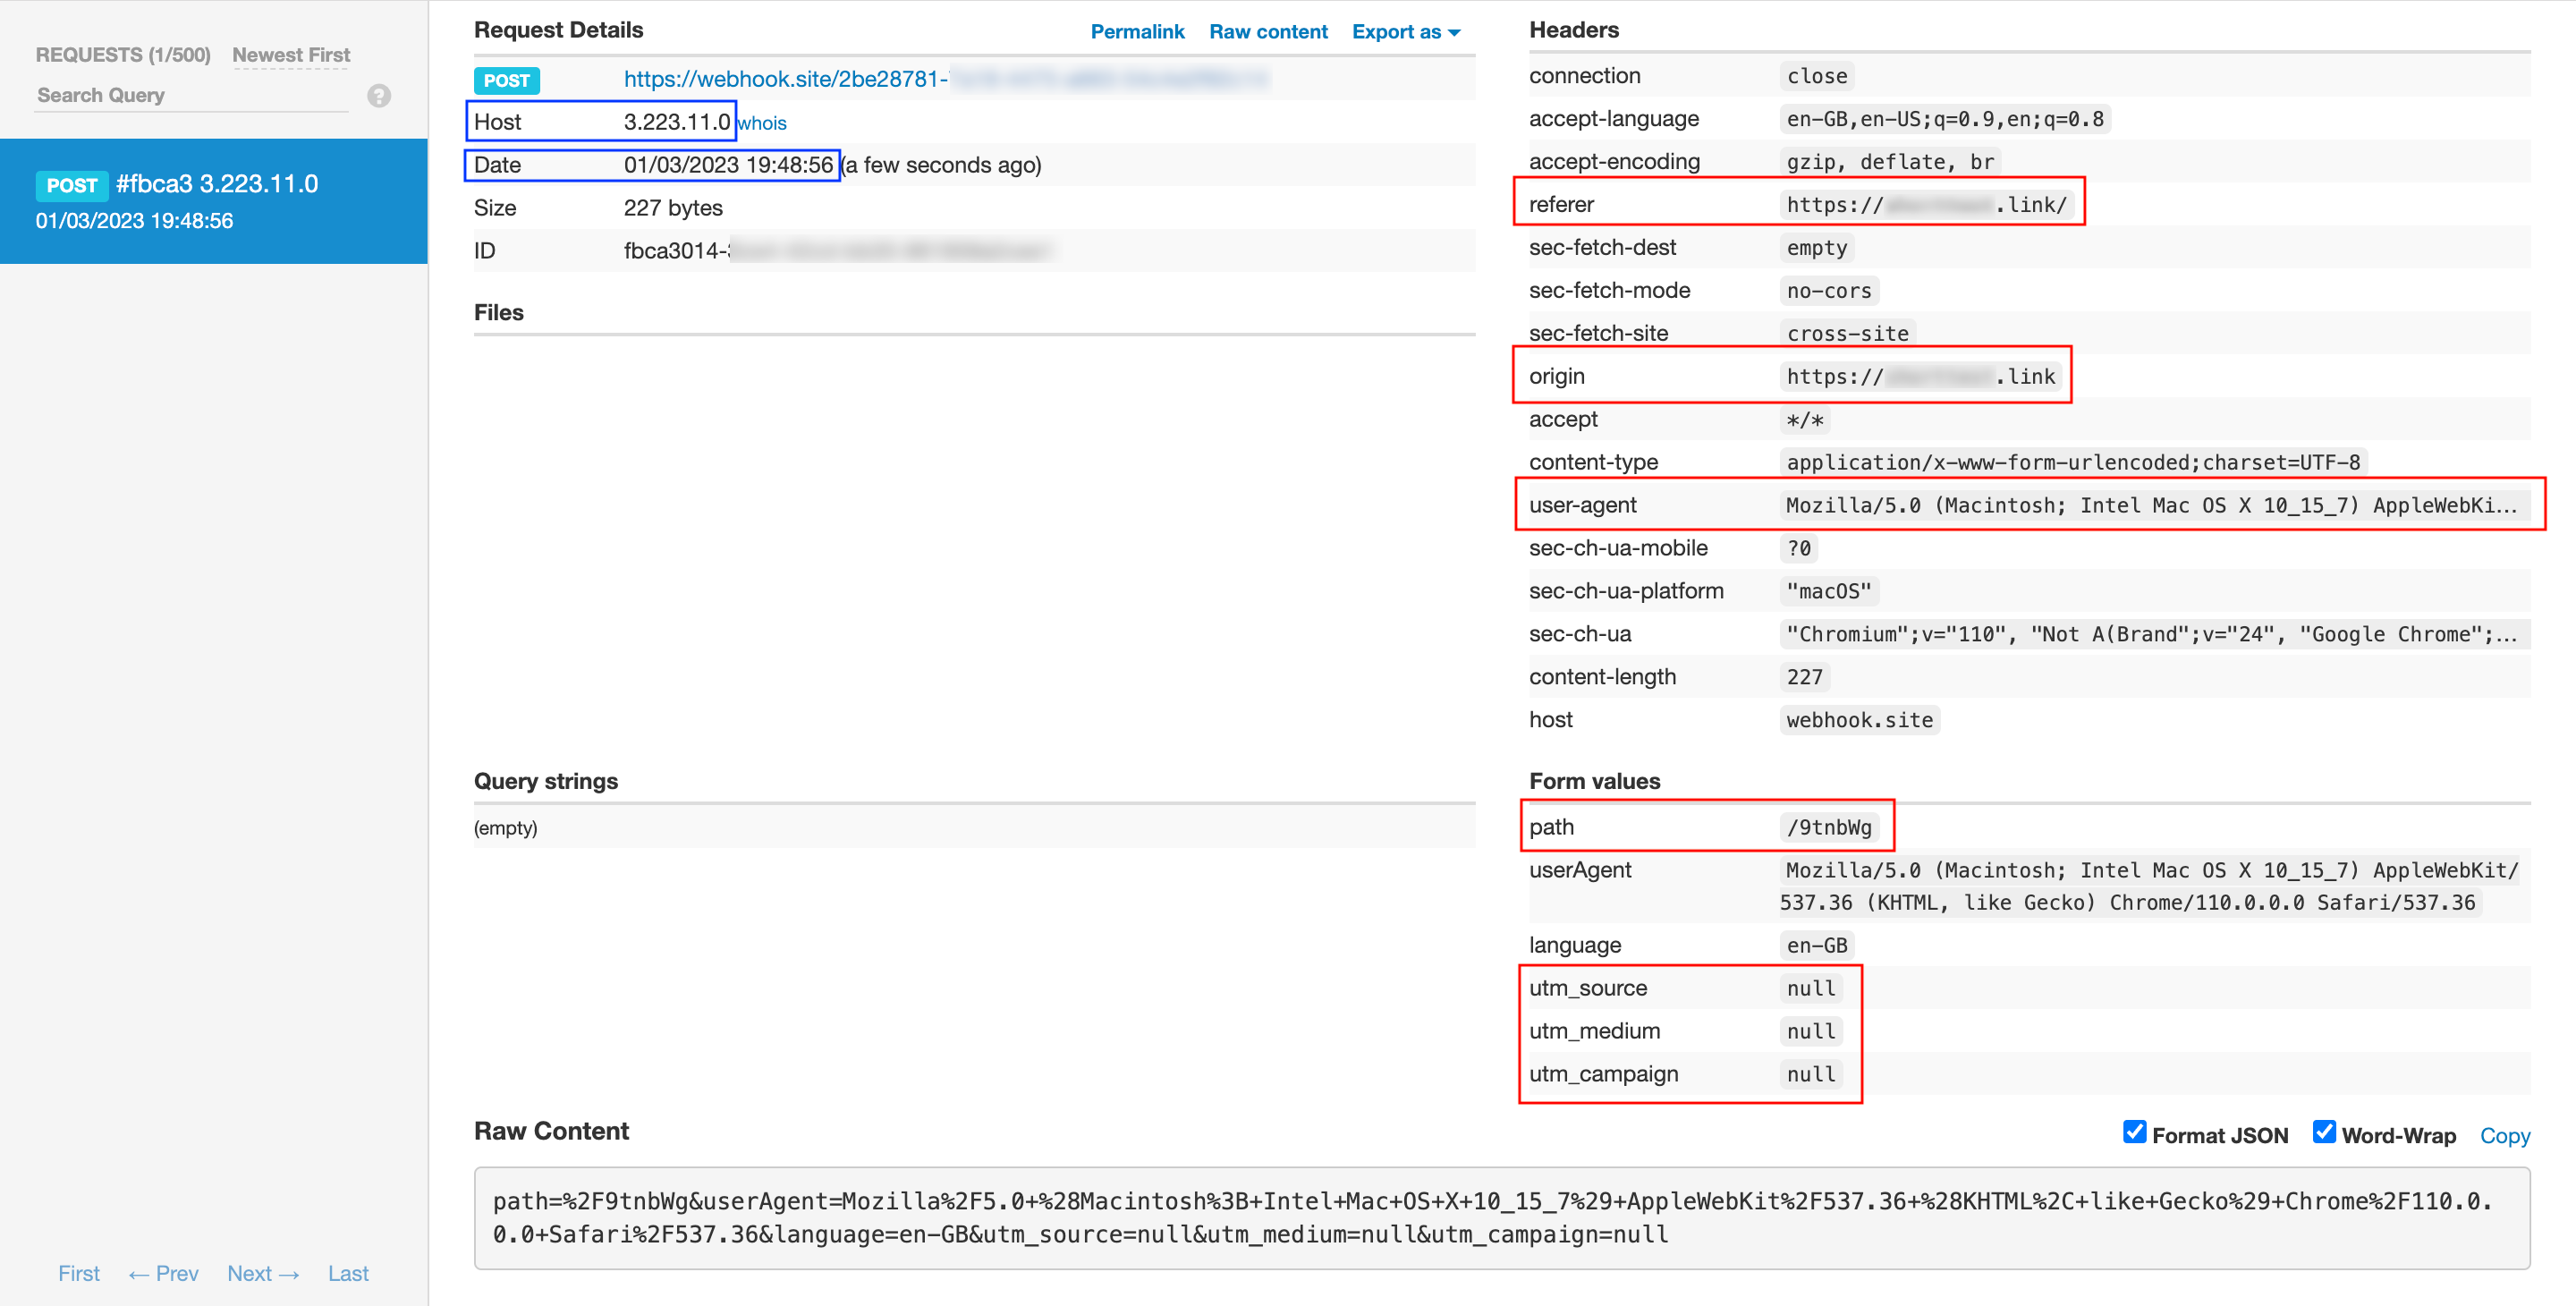Click the help question mark icon
Image resolution: width=2576 pixels, height=1306 pixels.
click(378, 96)
